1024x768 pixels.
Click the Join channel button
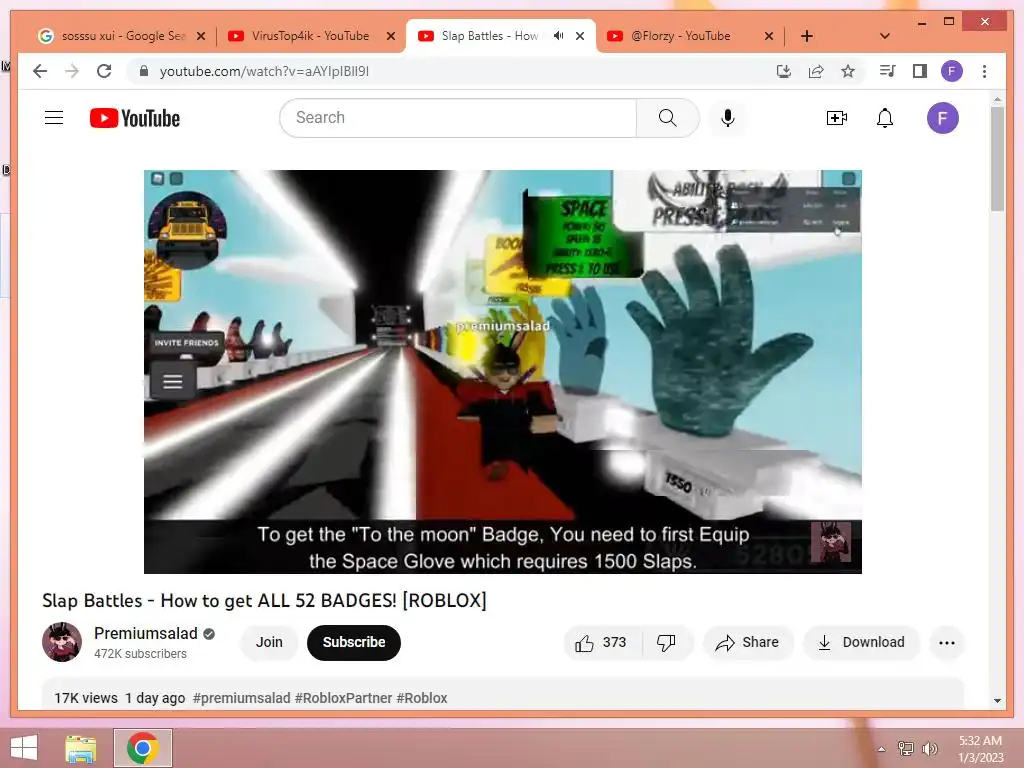269,643
